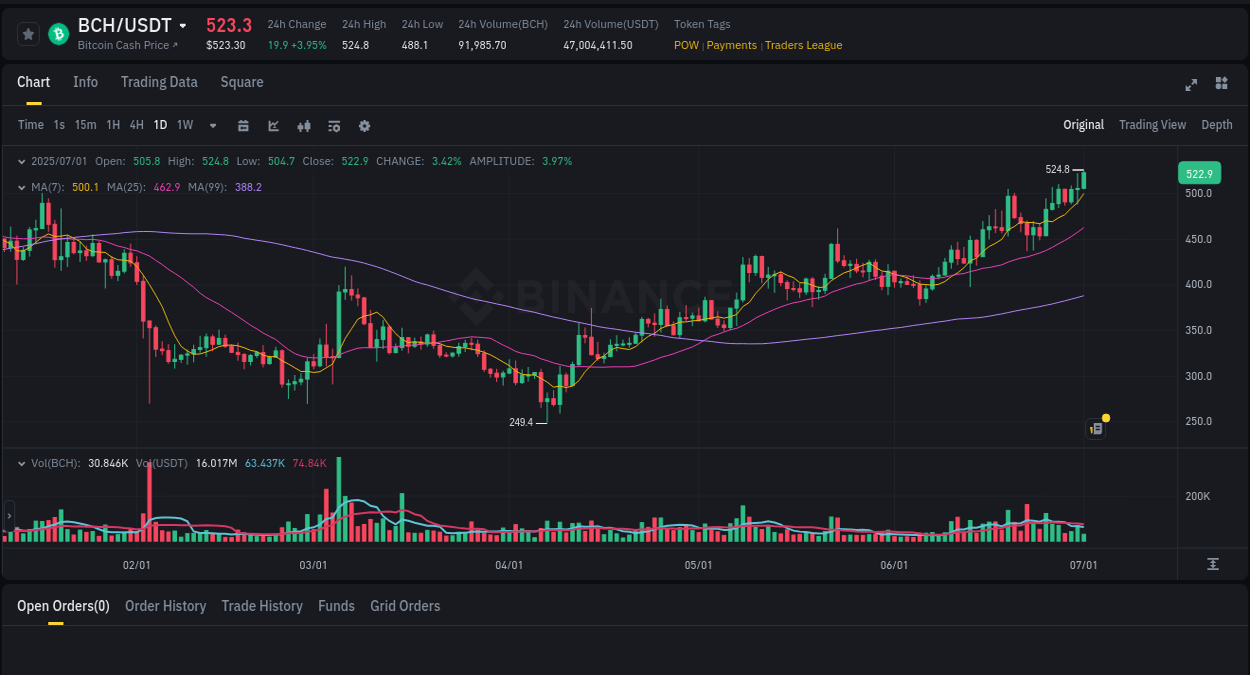This screenshot has height=675, width=1250.
Task: Open the candlestick style icon
Action: tap(303, 125)
